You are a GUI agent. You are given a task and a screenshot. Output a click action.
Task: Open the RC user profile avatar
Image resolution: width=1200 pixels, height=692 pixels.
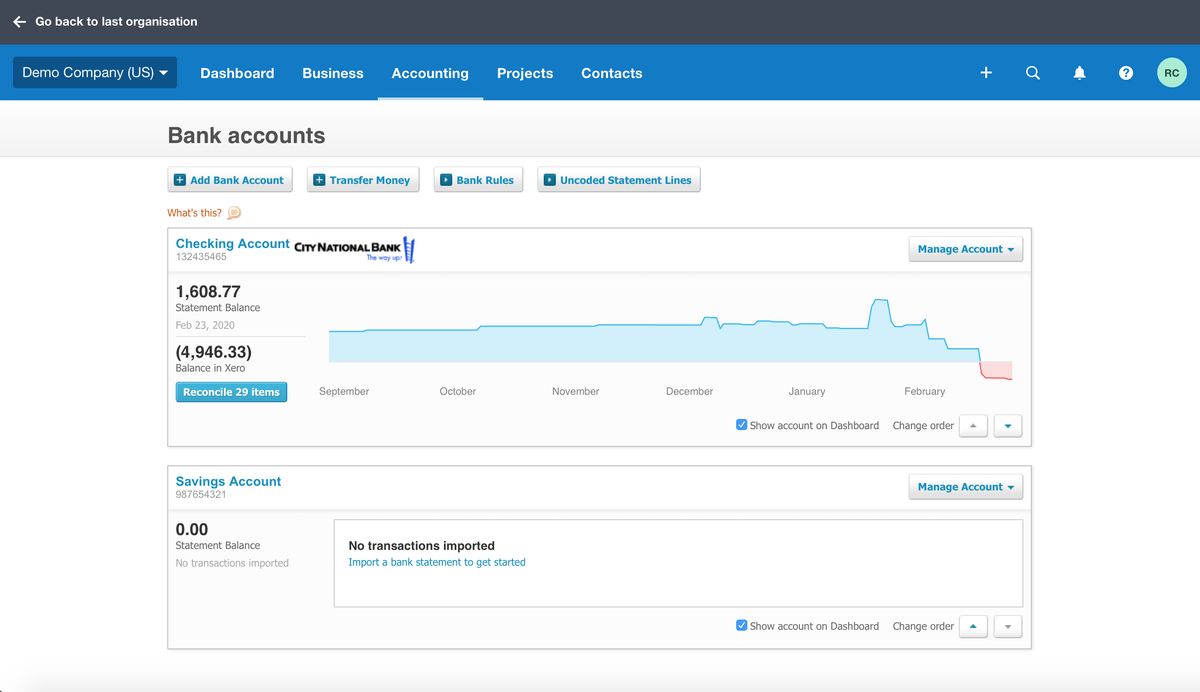tap(1171, 72)
